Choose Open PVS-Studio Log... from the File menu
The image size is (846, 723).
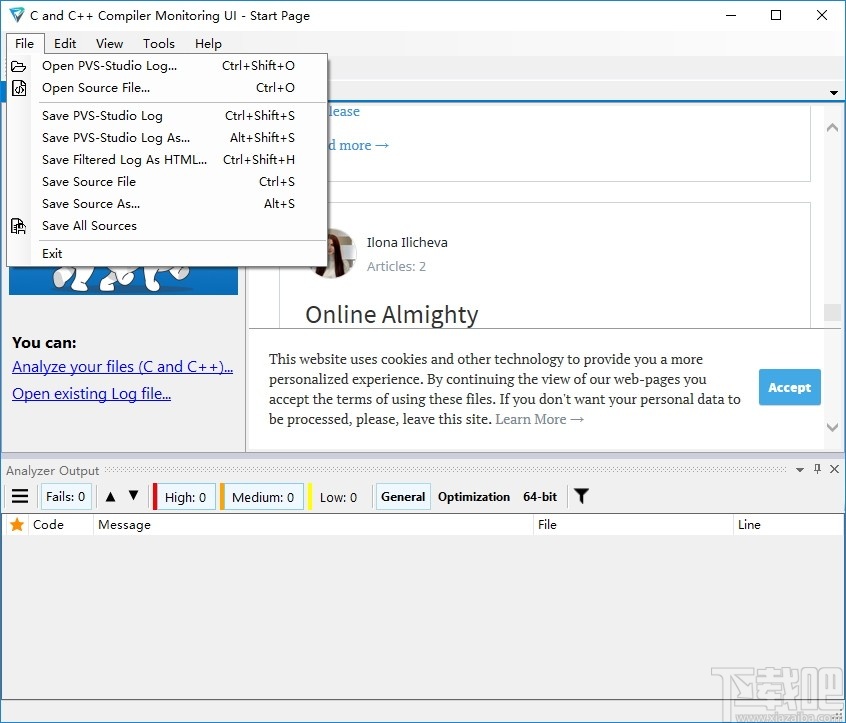pos(167,66)
